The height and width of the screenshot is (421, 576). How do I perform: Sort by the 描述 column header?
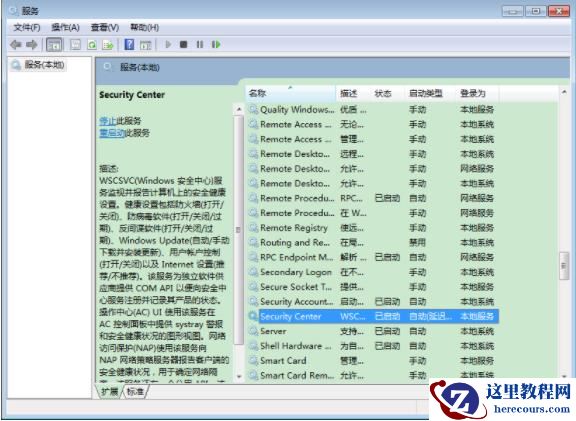353,93
